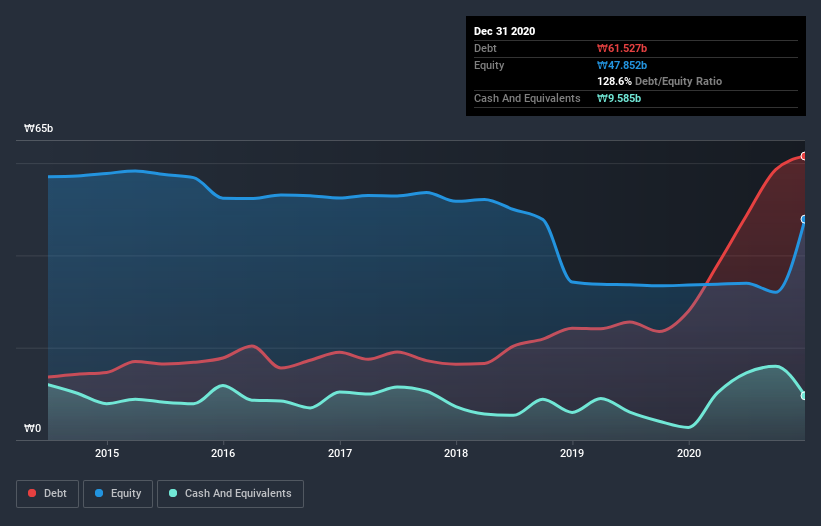Click the 2016 x-axis label

point(223,453)
